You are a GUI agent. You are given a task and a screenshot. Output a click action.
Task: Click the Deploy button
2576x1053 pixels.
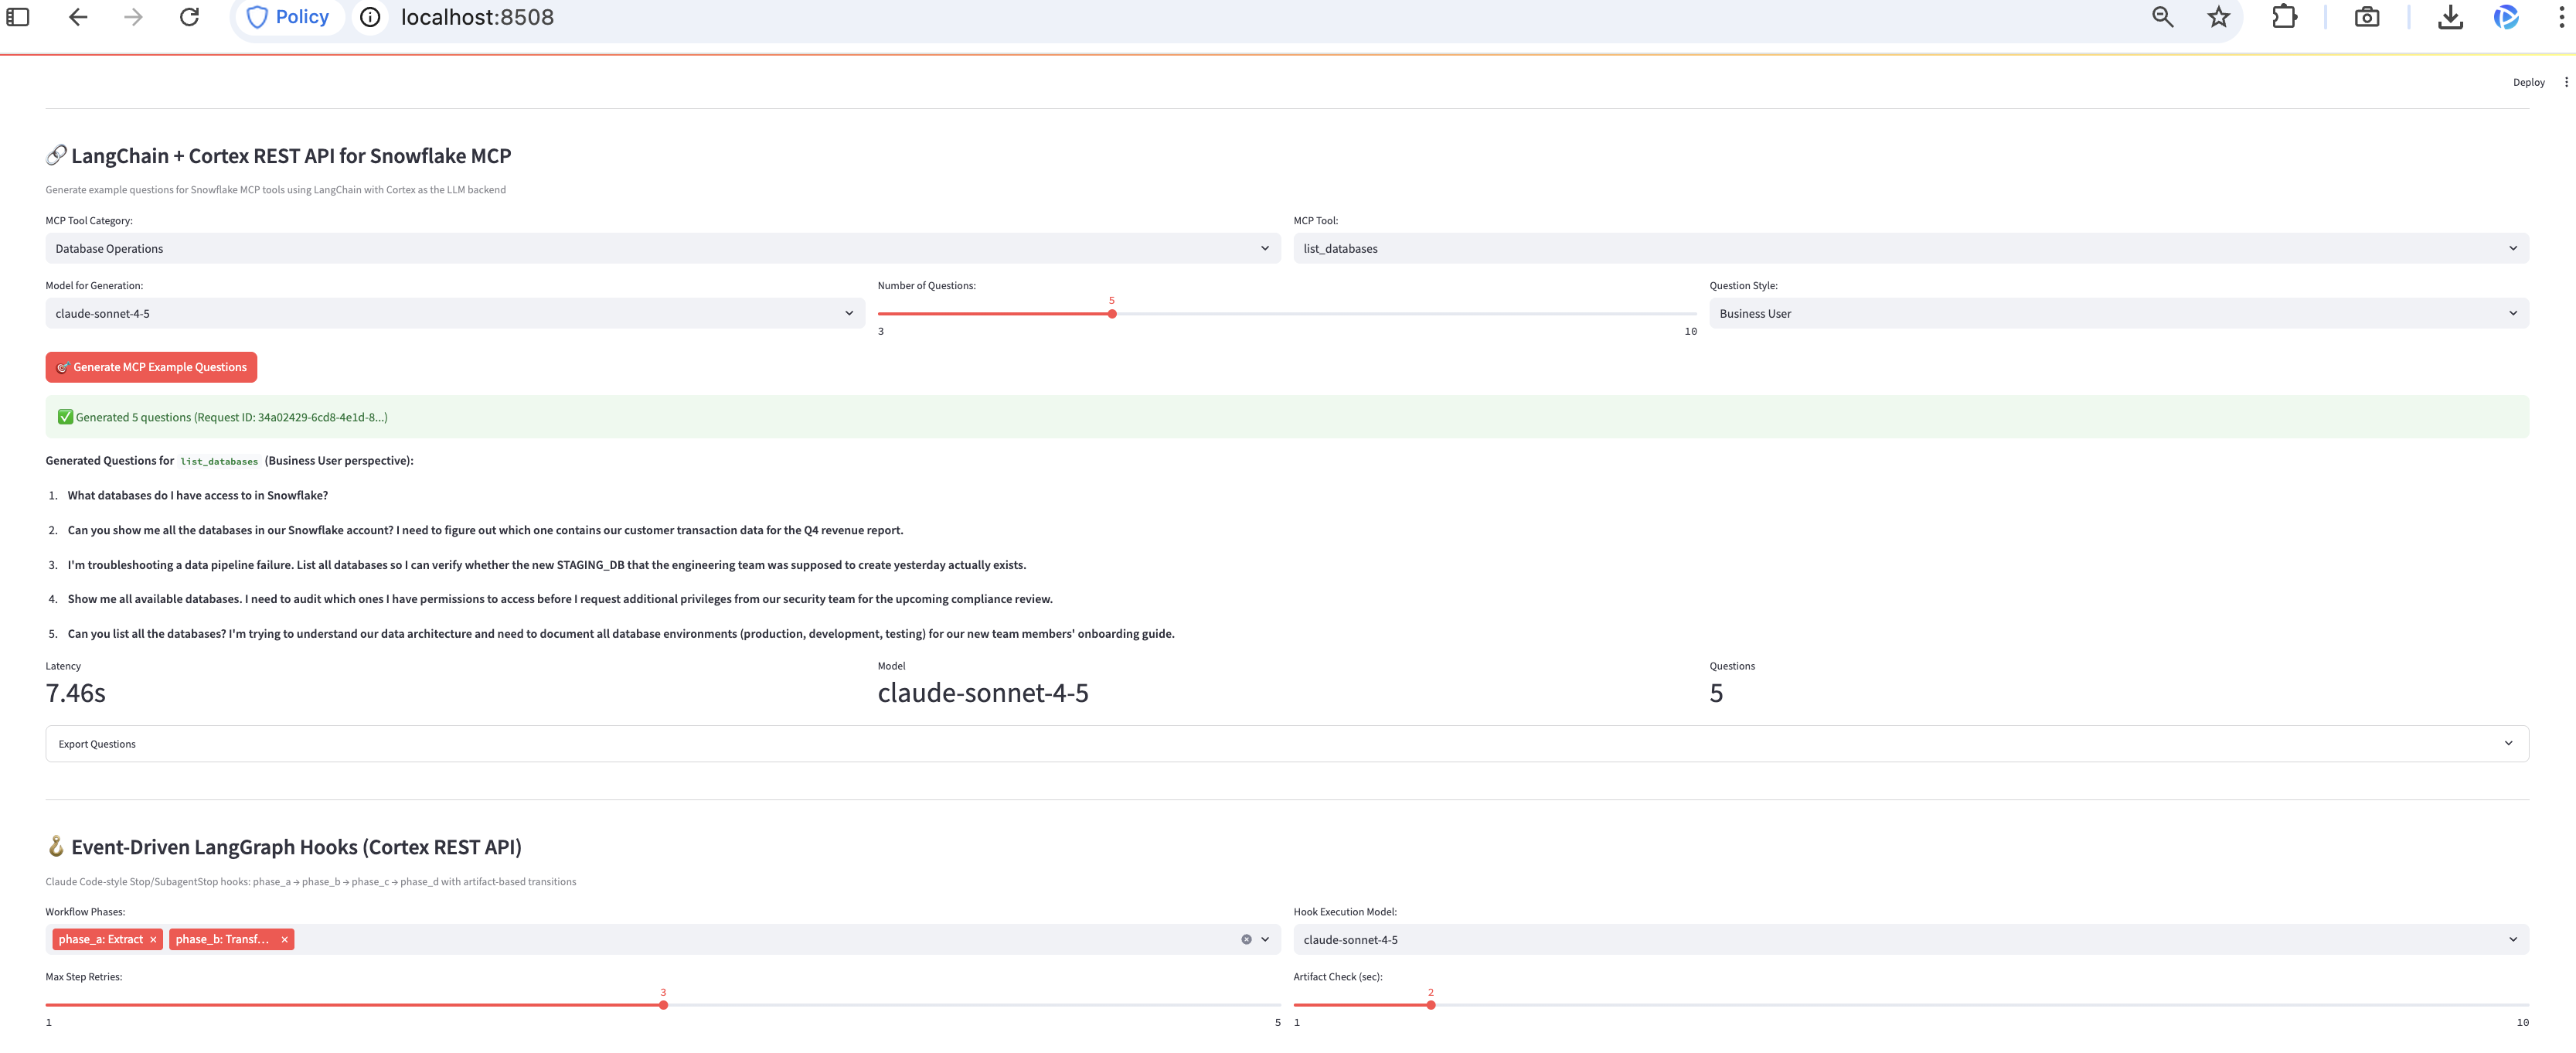click(2528, 82)
